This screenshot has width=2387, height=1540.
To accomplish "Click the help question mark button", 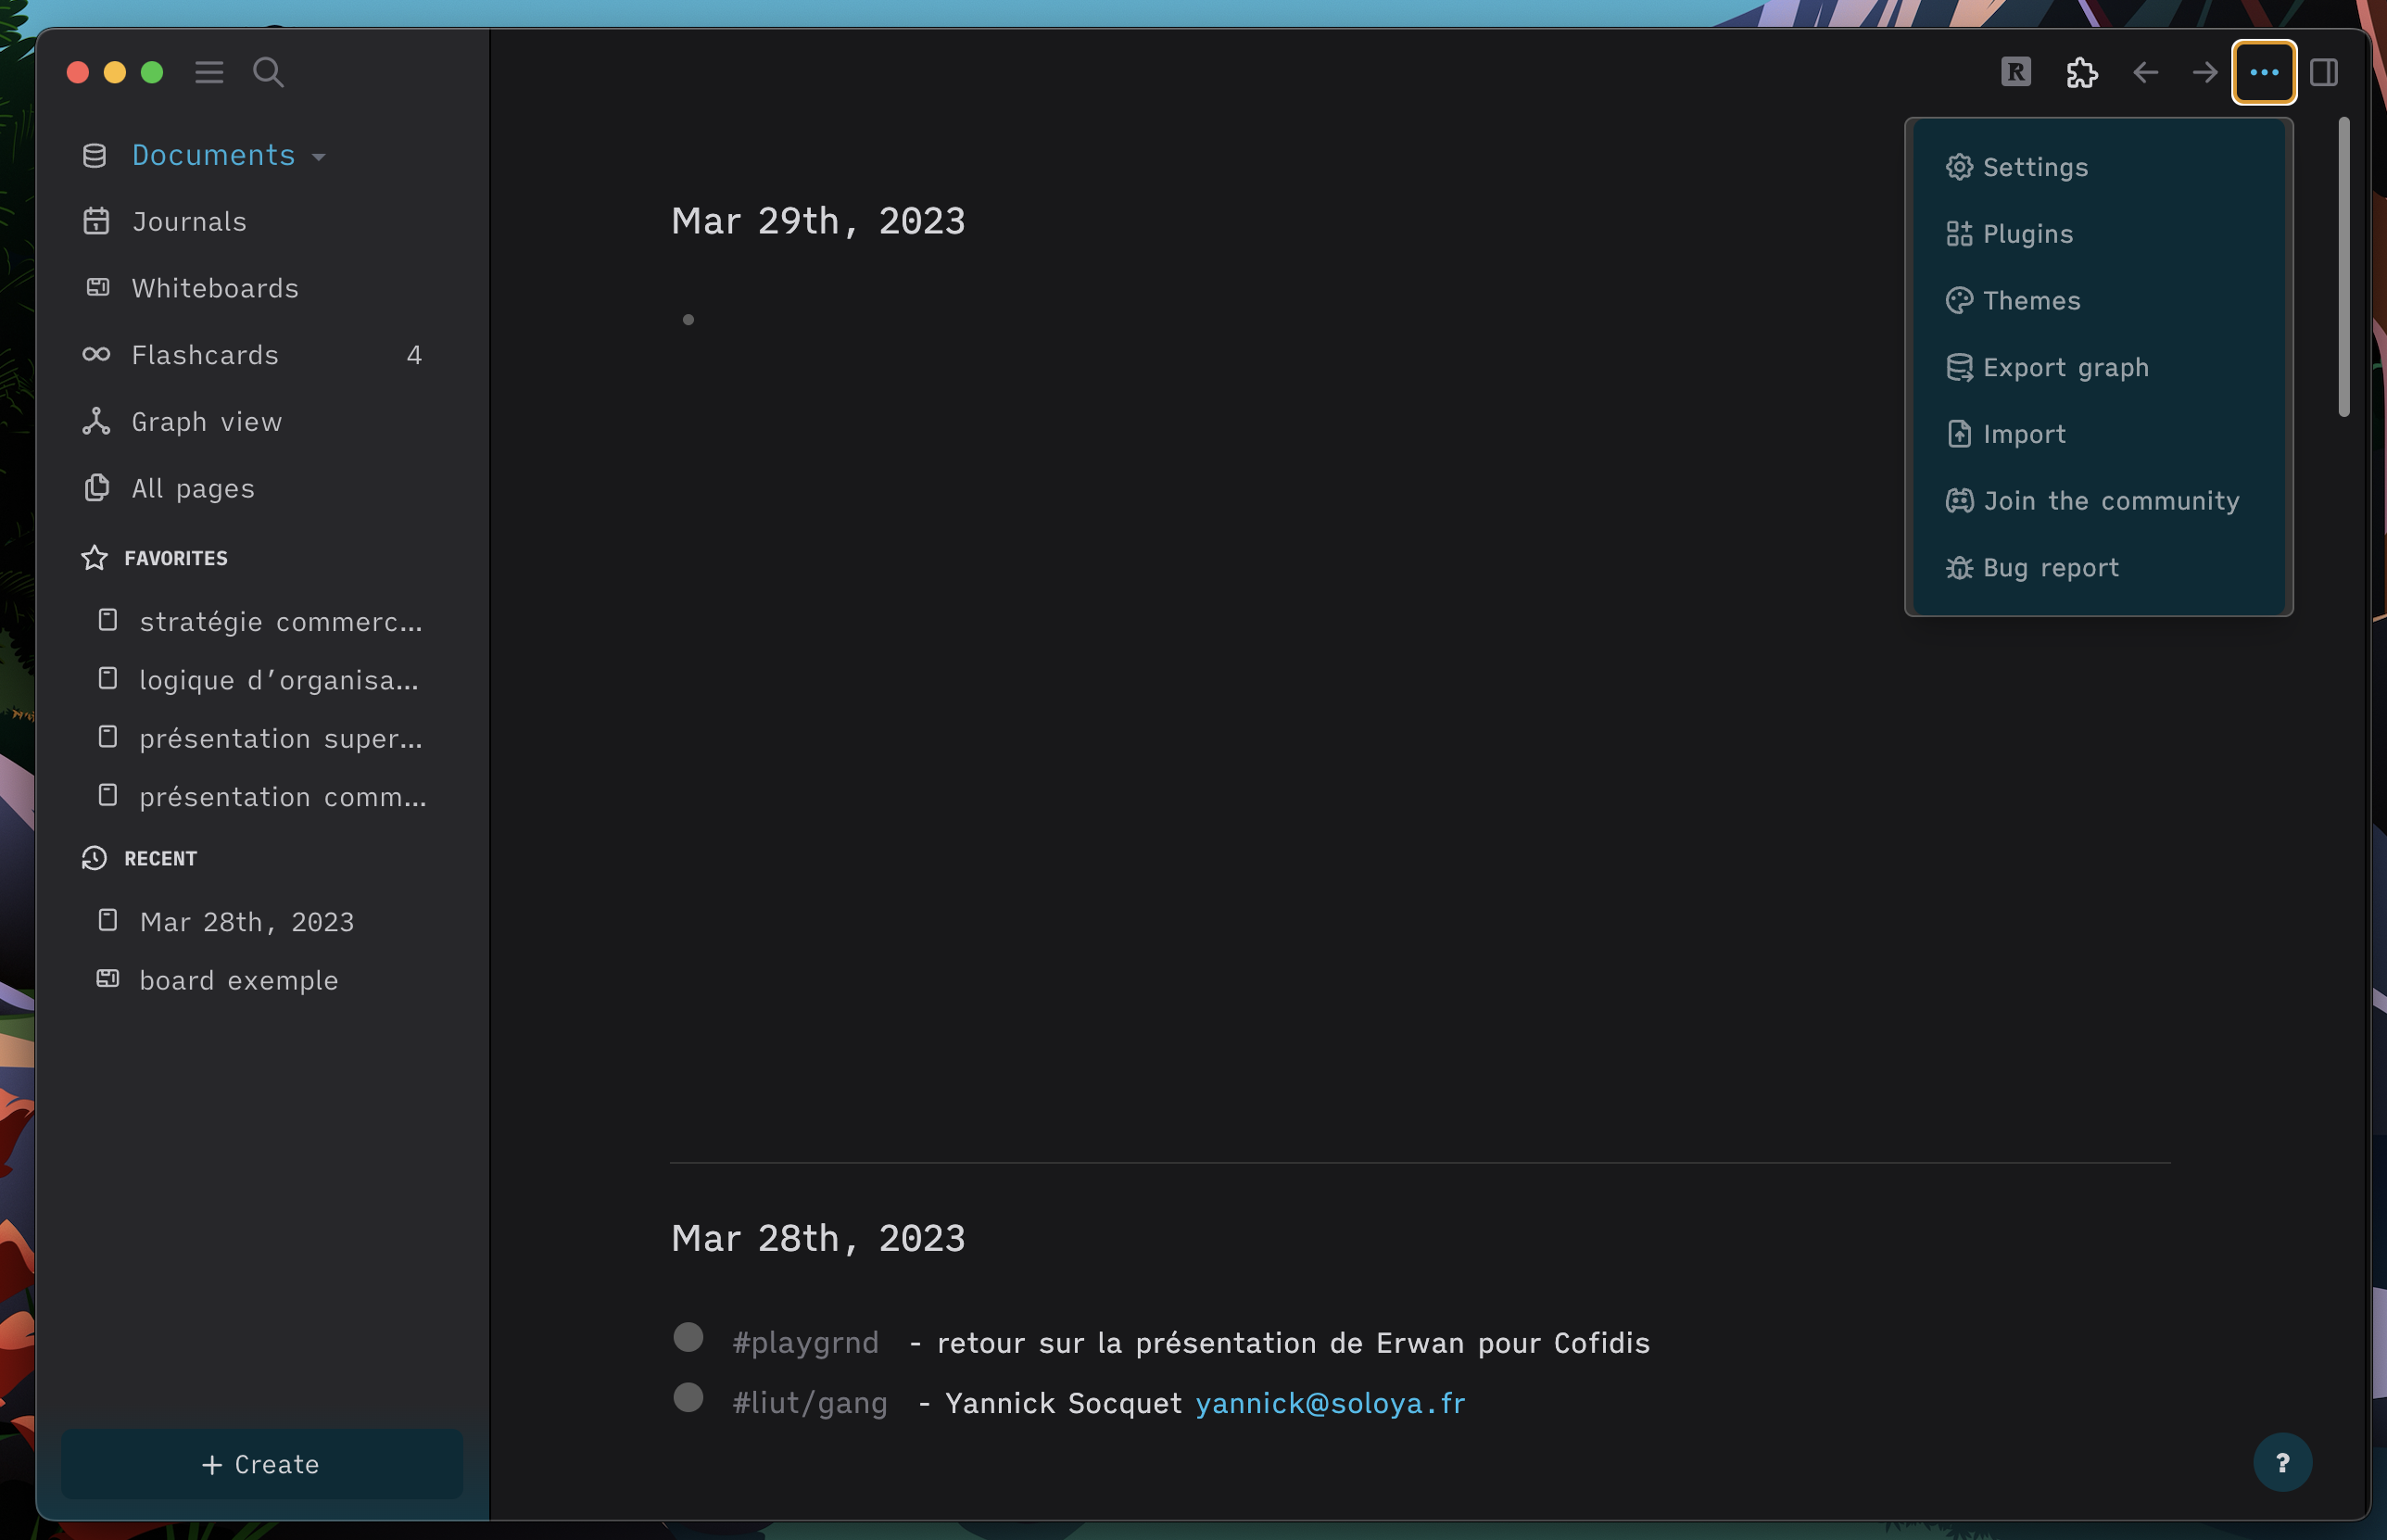I will pyautogui.click(x=2282, y=1463).
